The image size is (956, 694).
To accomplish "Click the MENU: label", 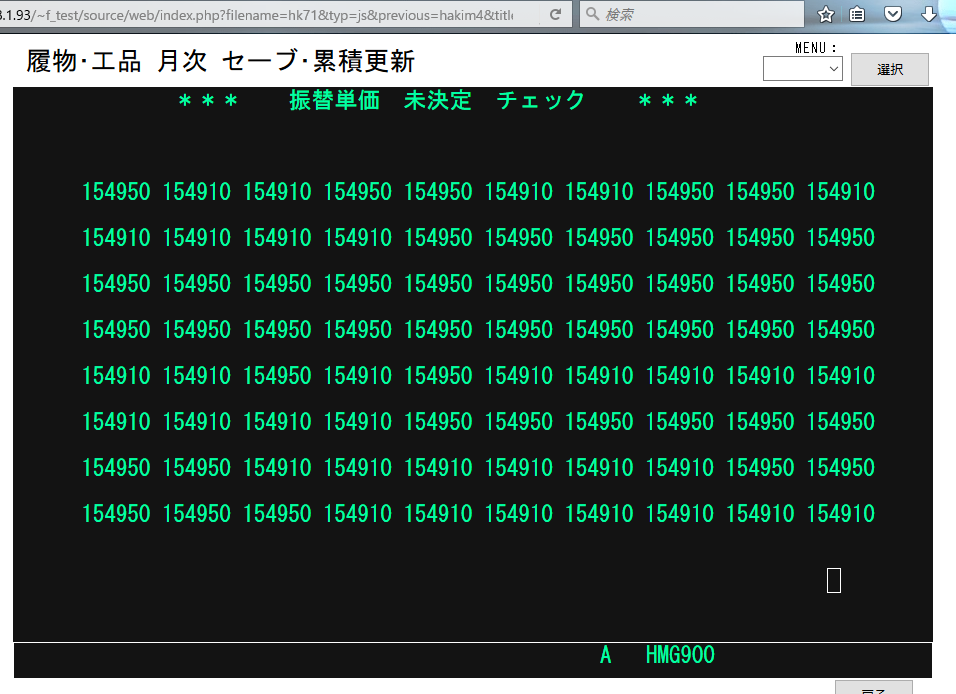I will click(x=816, y=47).
